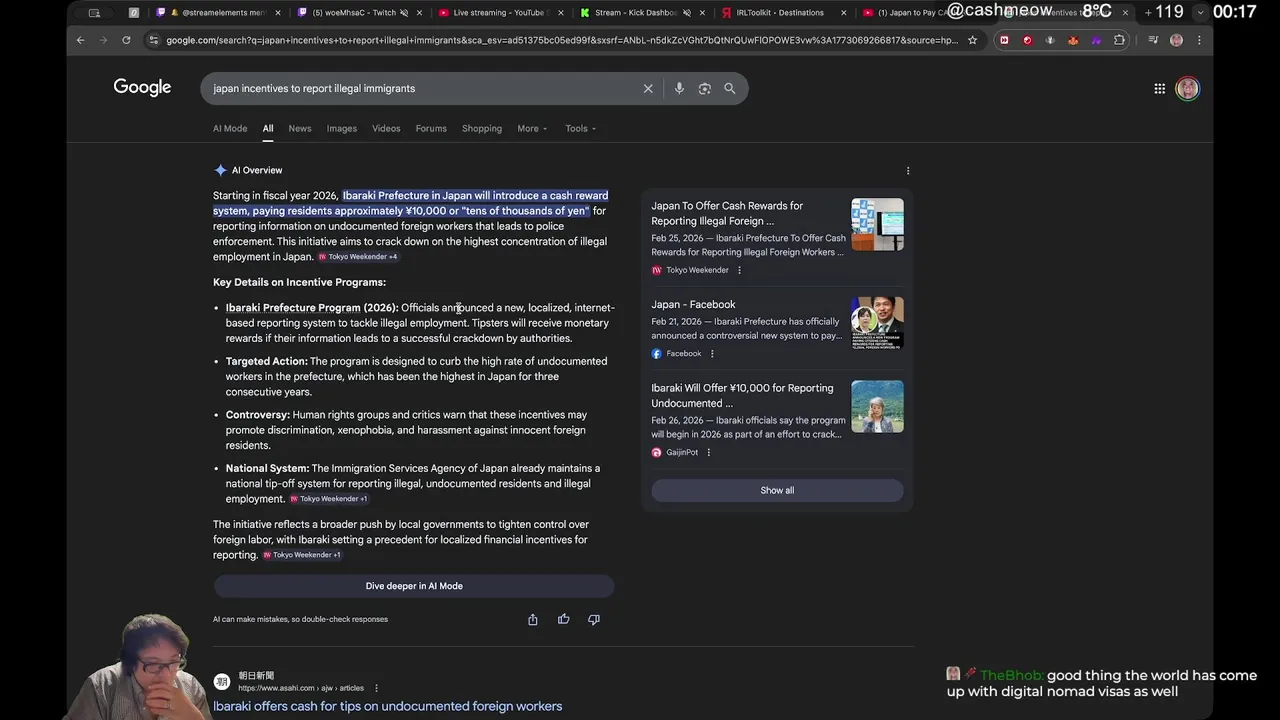Click asahi.com favicon beside result
This screenshot has height=720, width=1280.
pos(222,682)
